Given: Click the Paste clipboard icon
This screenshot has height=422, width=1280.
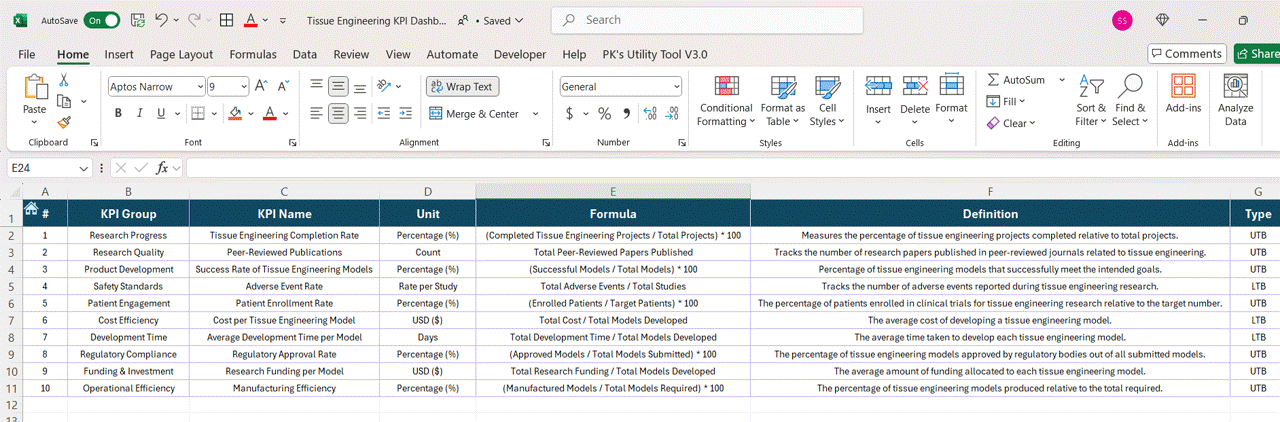Looking at the screenshot, I should click(x=35, y=87).
